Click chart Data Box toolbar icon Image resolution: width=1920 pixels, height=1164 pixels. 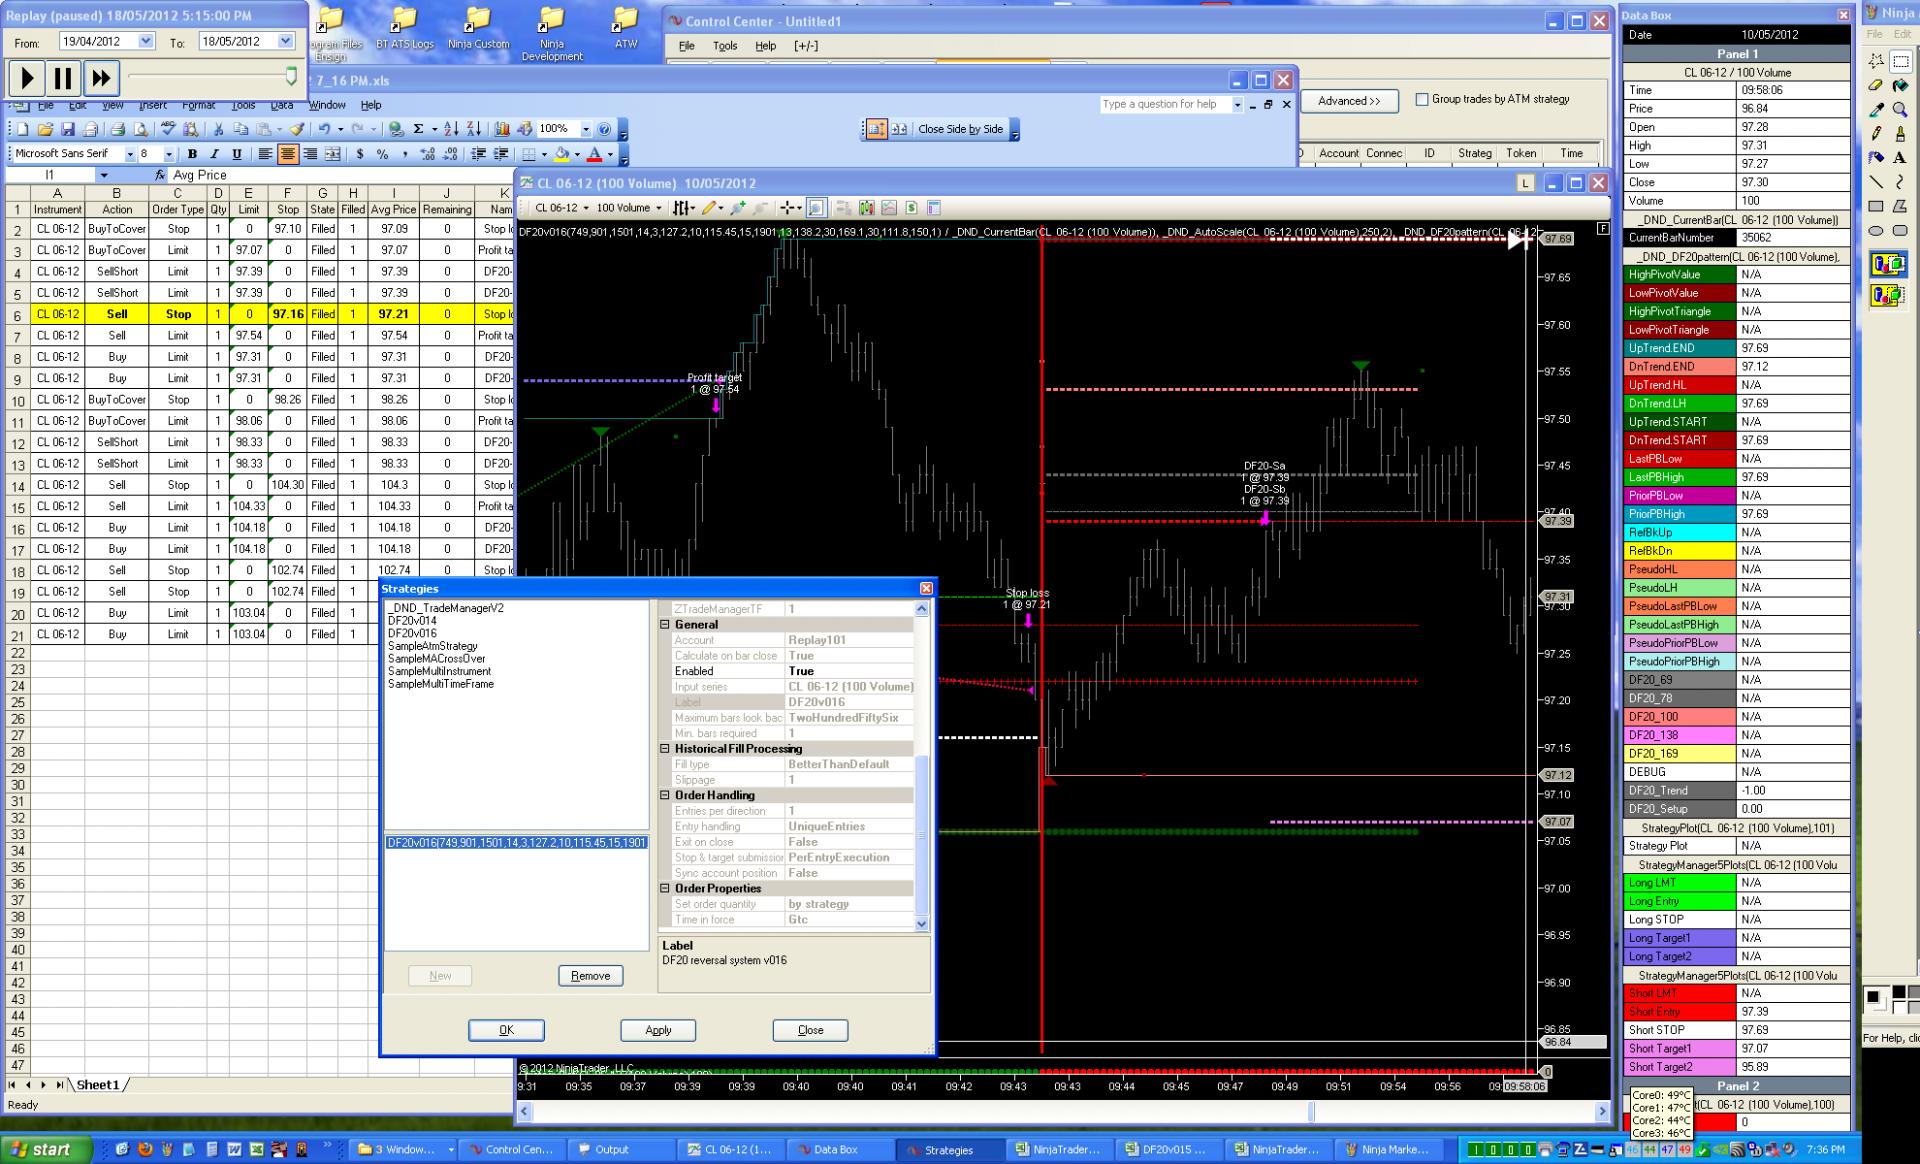817,208
